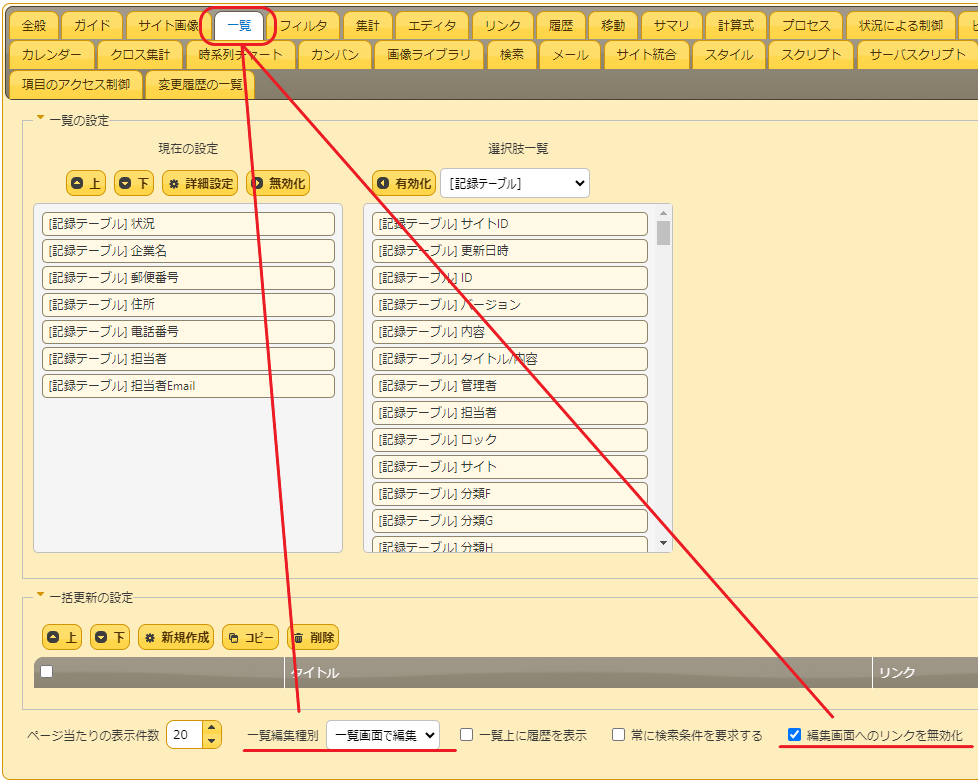978x782 pixels.
Task: Click the 削除 button
Action: pyautogui.click(x=313, y=637)
